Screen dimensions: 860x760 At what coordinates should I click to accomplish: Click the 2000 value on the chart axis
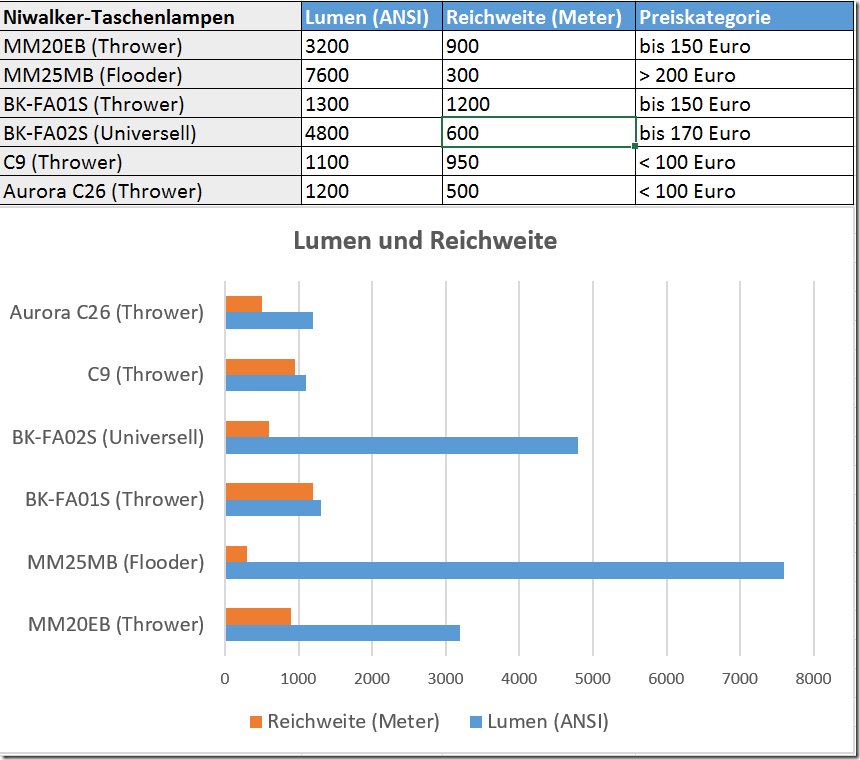pyautogui.click(x=372, y=679)
